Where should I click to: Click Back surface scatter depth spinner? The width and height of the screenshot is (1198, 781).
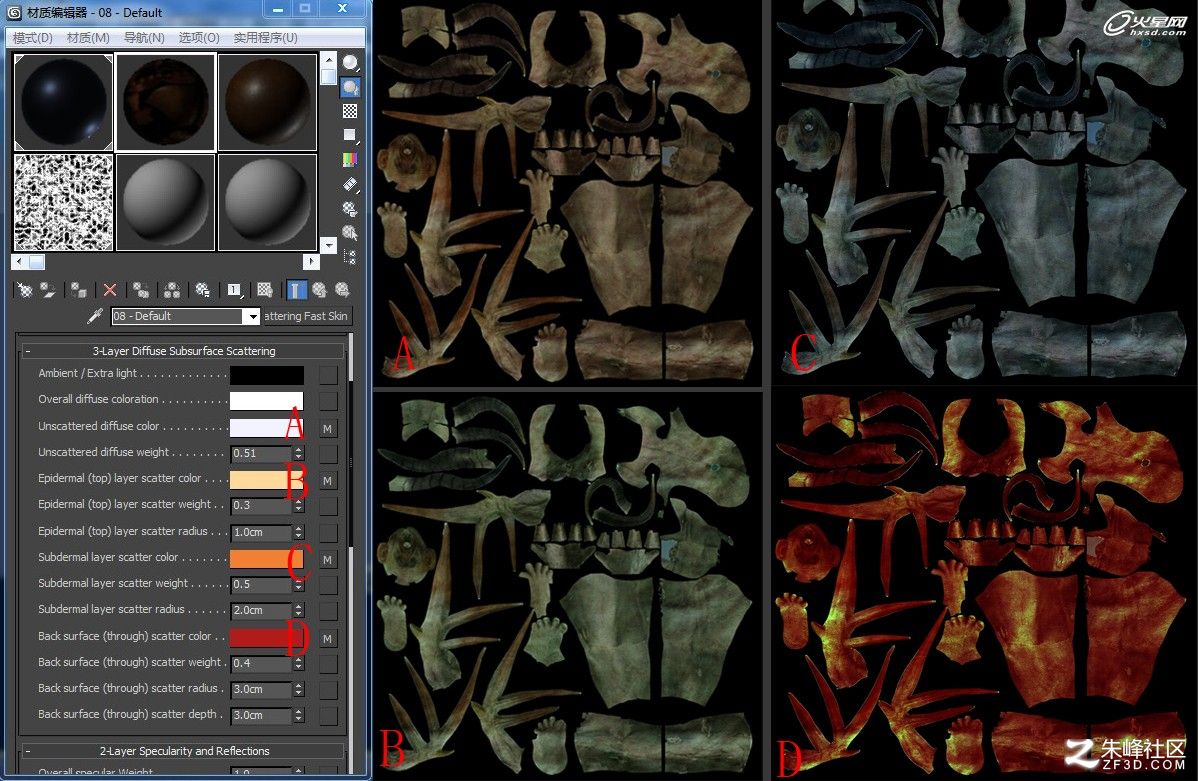(299, 715)
